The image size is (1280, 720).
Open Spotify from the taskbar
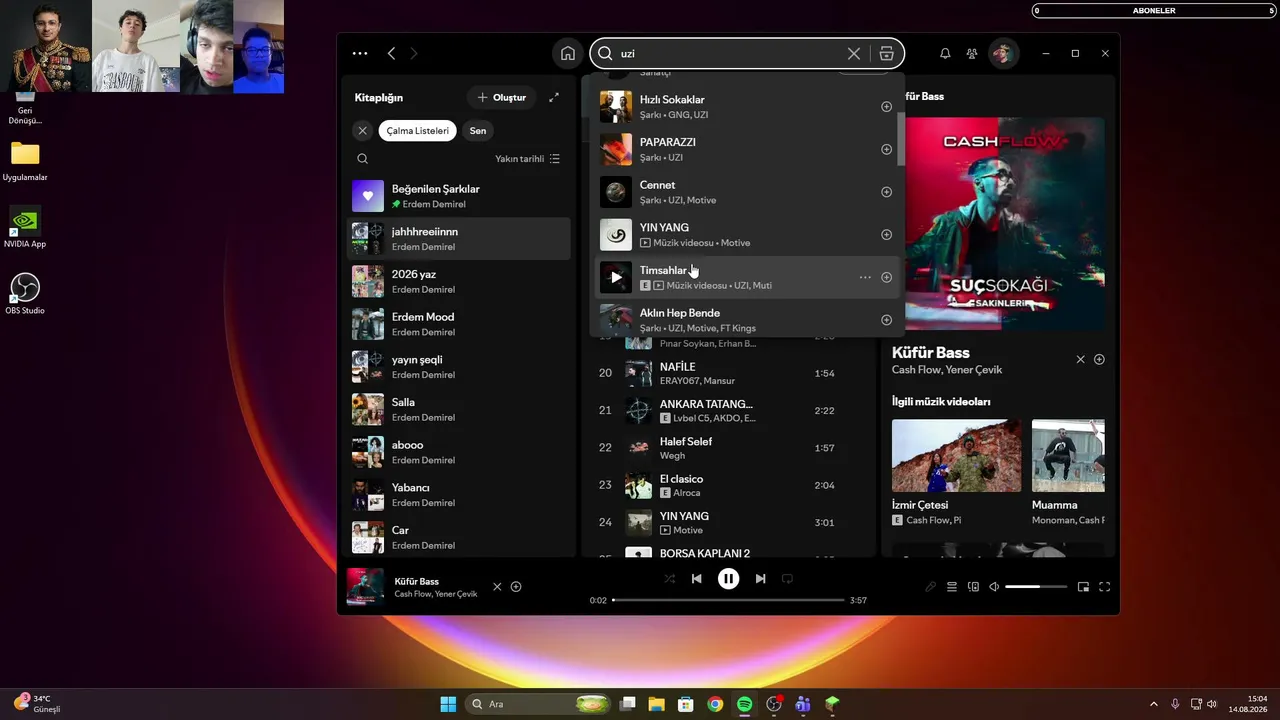(x=744, y=704)
